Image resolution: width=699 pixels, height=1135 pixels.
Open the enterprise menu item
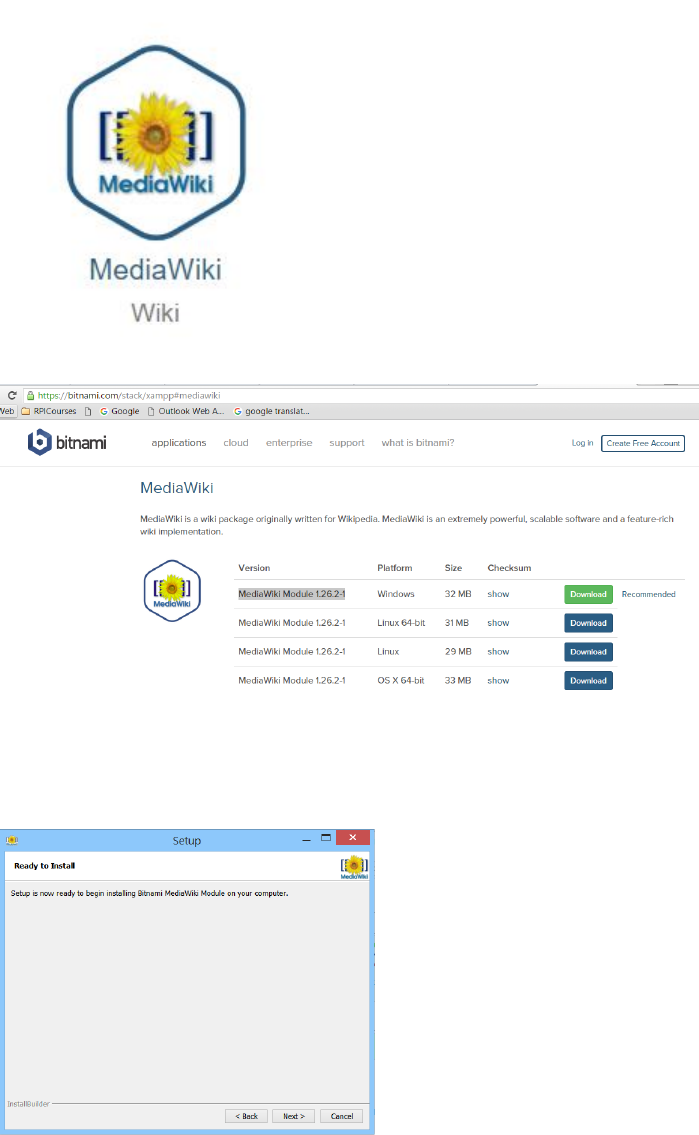289,443
